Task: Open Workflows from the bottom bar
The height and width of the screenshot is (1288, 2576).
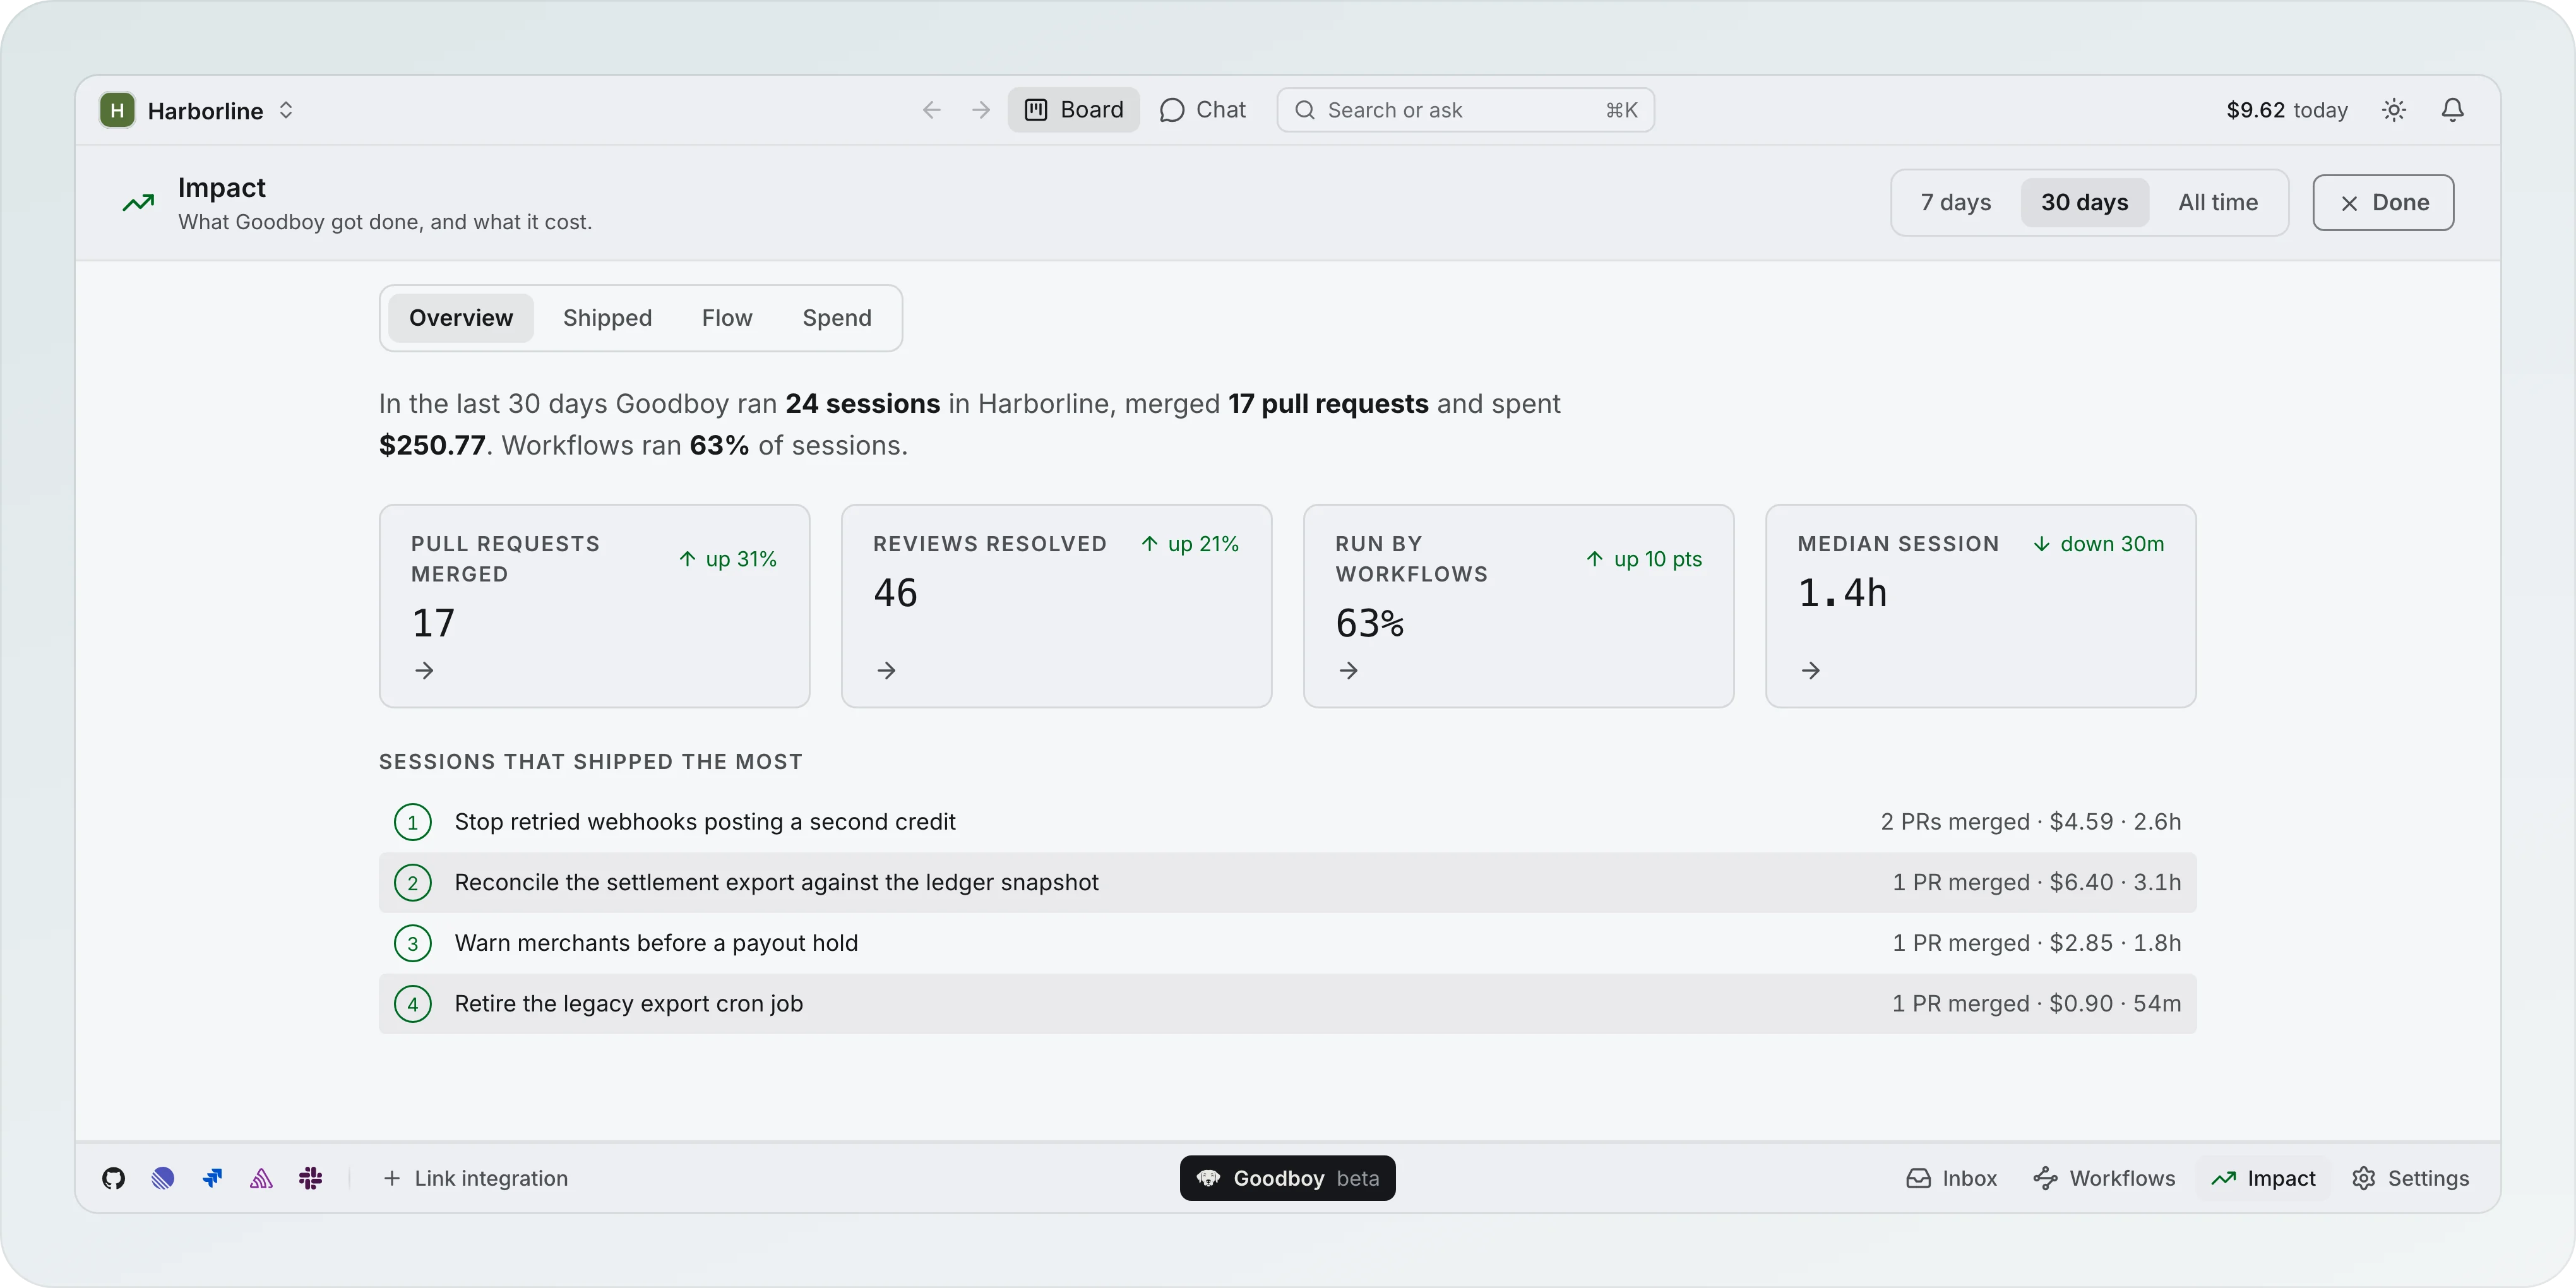Action: tap(2104, 1178)
